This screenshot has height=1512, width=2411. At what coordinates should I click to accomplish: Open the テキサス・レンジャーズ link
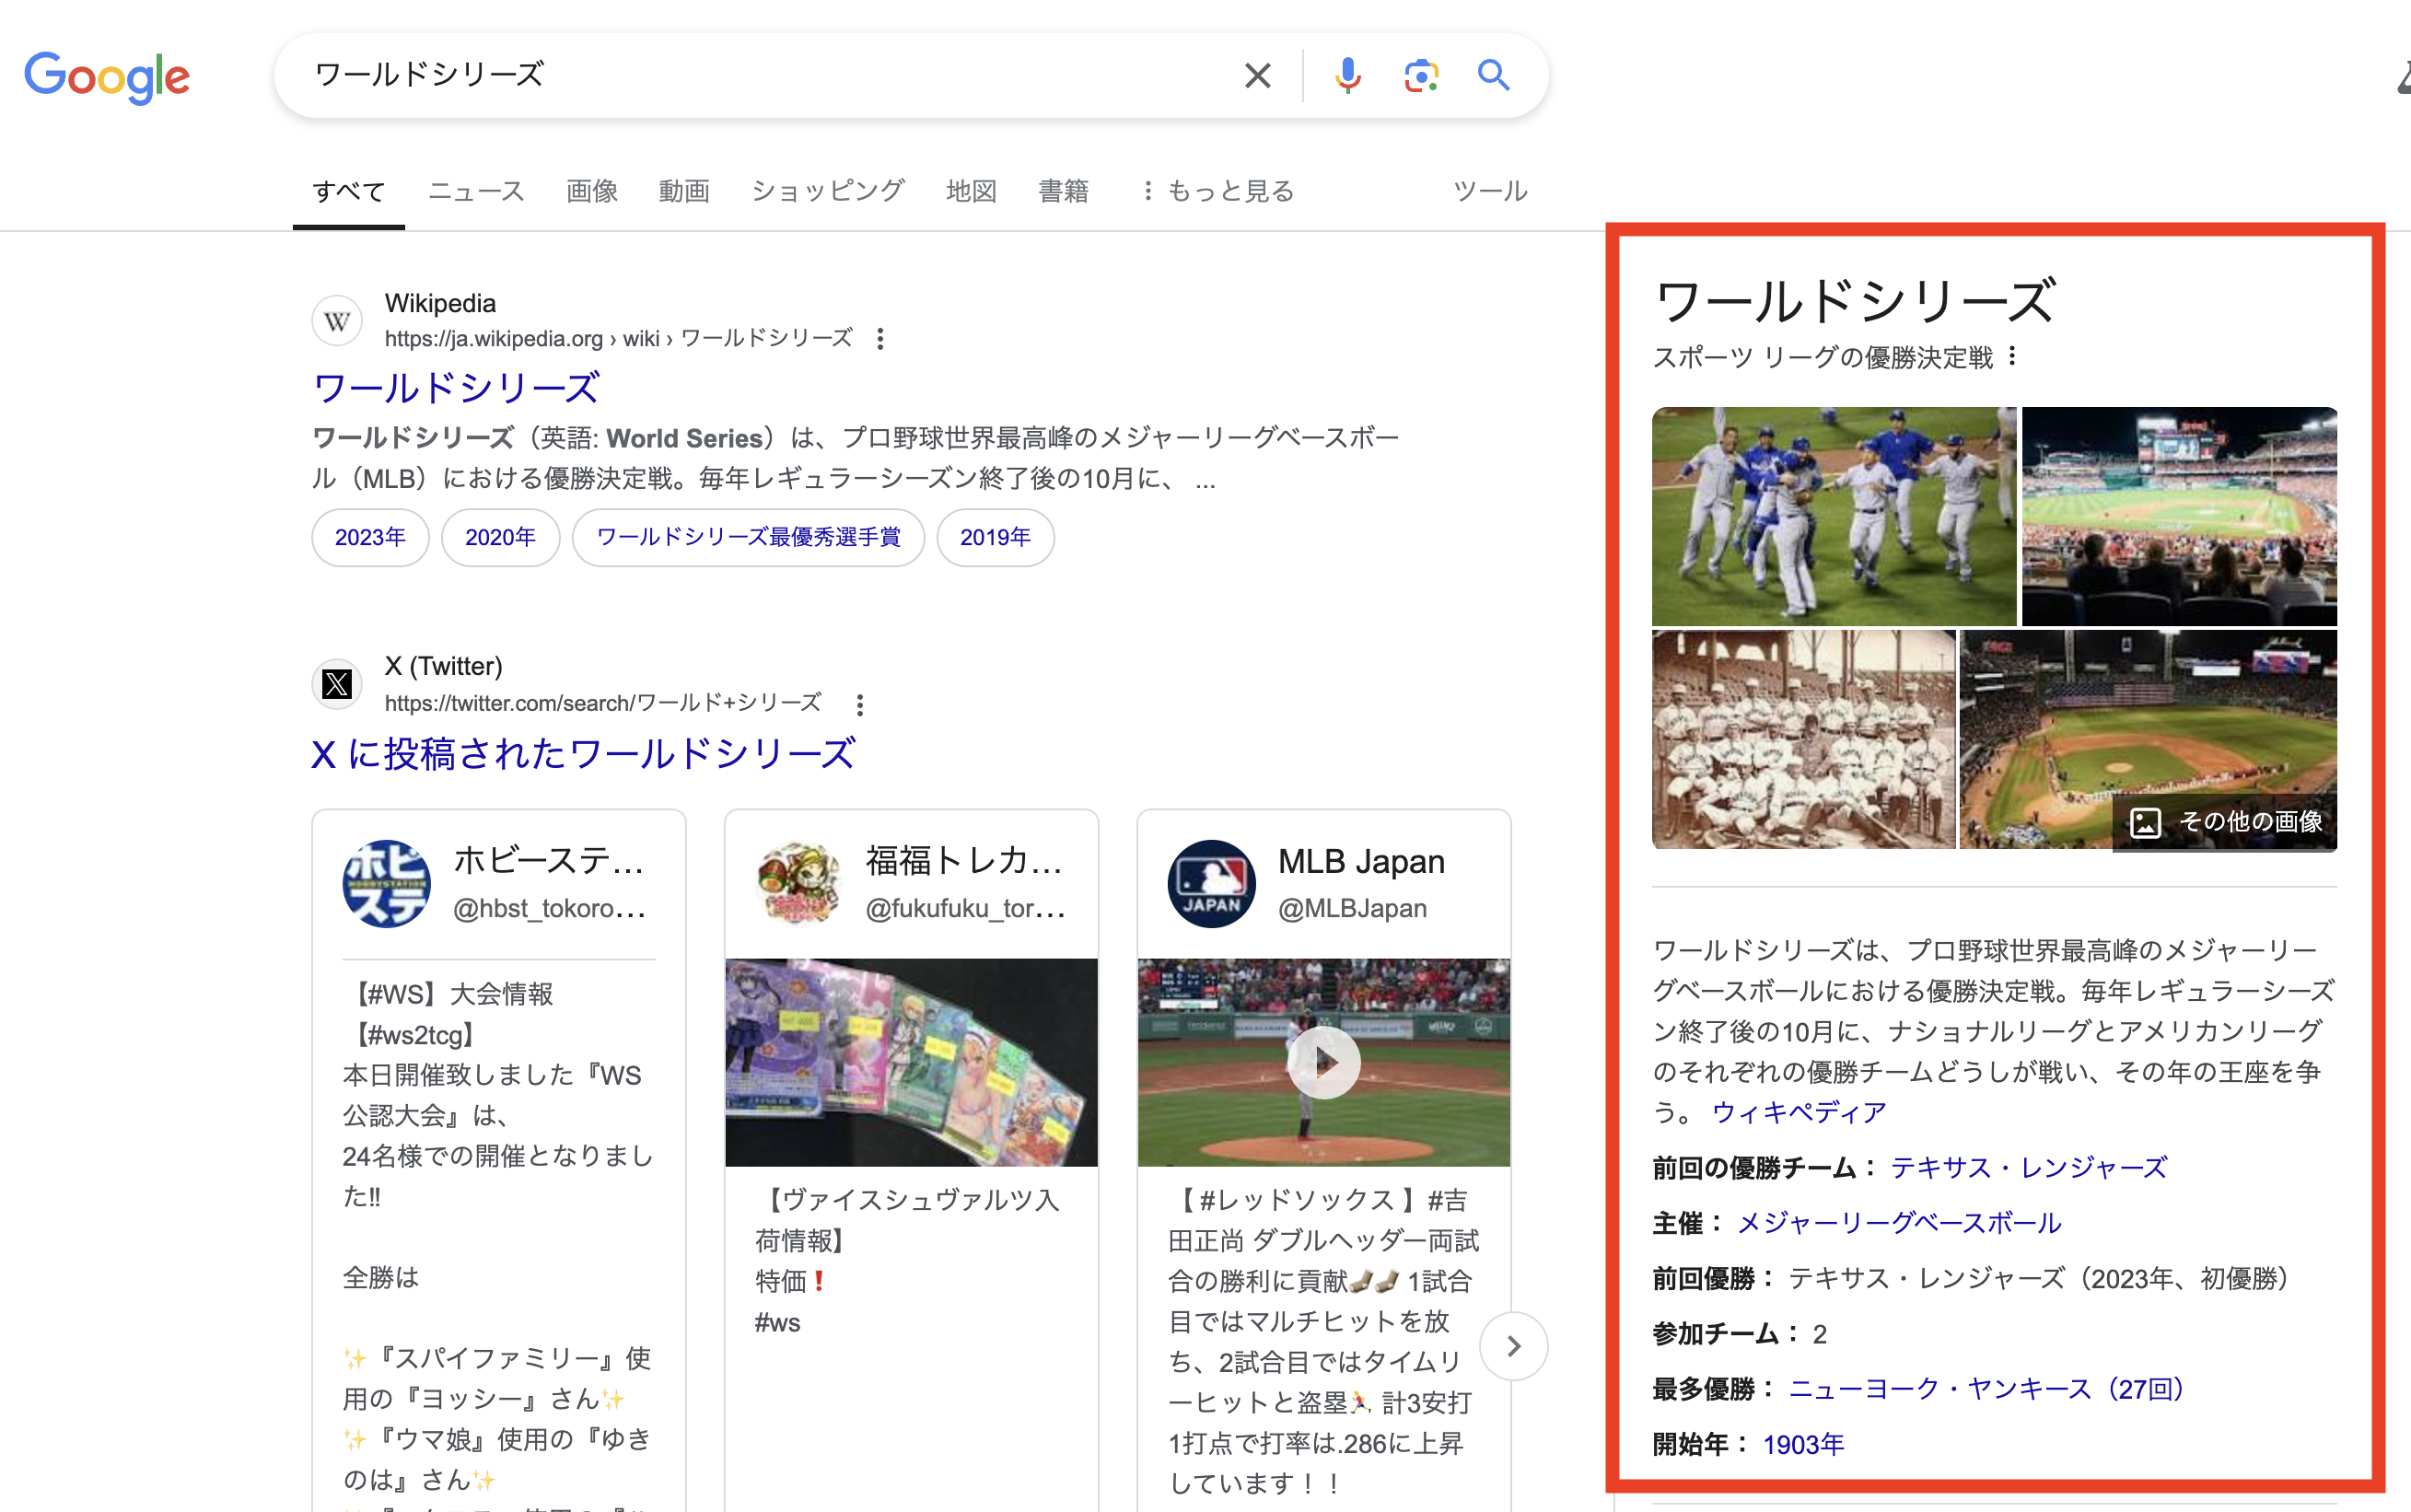tap(2028, 1168)
